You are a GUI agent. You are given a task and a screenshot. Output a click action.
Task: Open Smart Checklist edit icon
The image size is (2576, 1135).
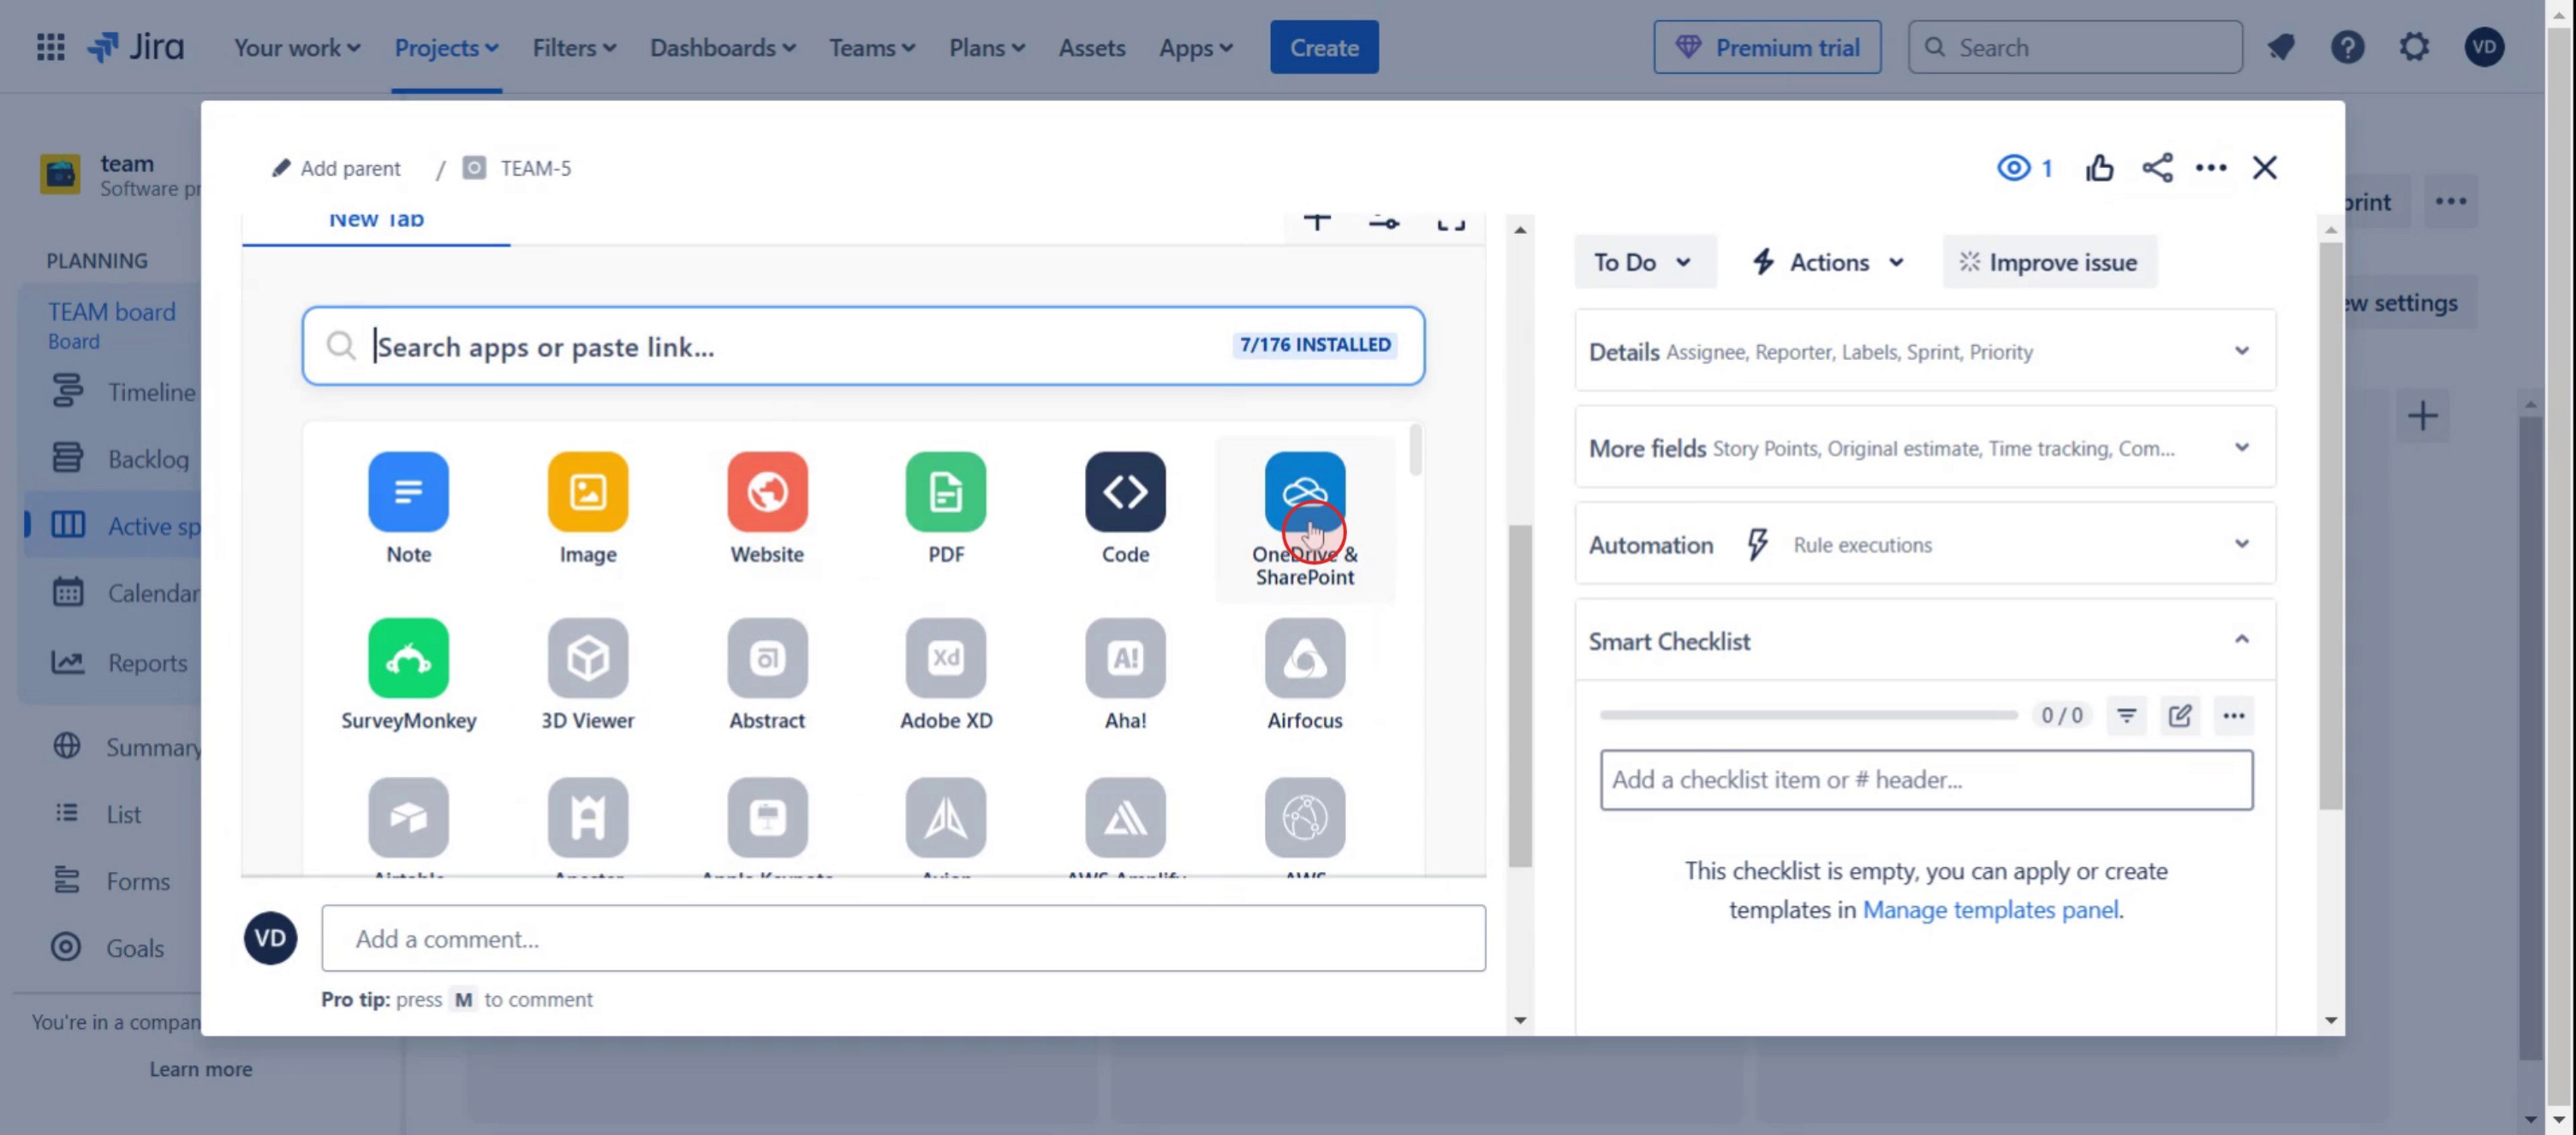click(2179, 715)
